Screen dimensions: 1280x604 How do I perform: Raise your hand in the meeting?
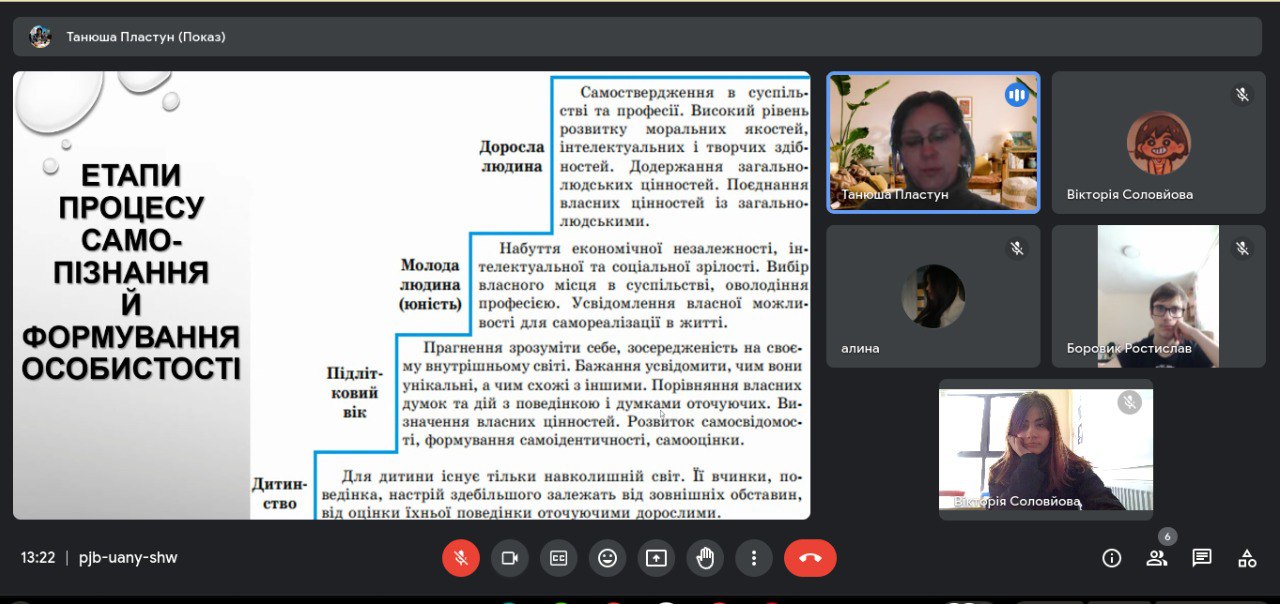705,558
